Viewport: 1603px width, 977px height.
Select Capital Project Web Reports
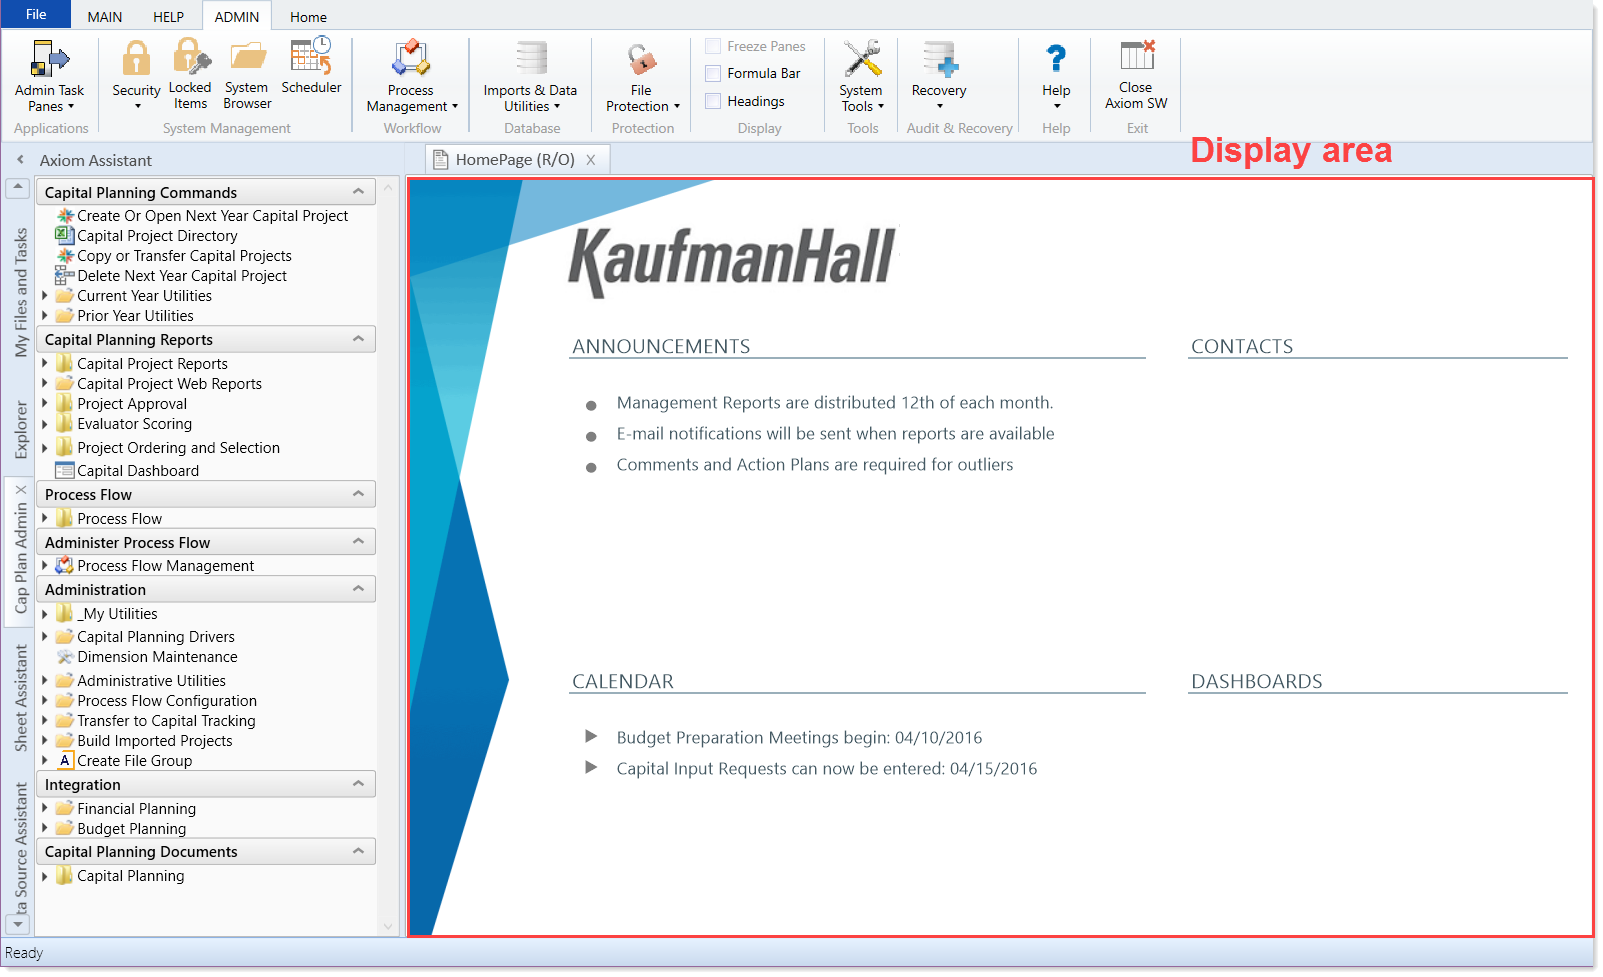click(169, 384)
